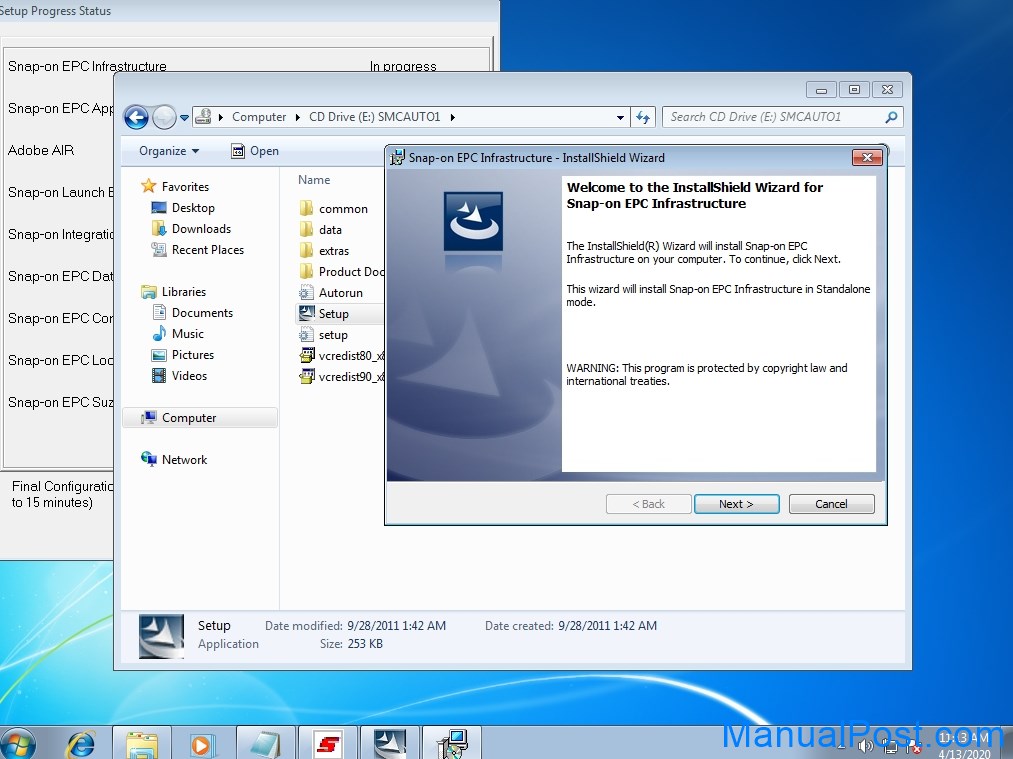Open the Videos library
The image size is (1013, 759).
(189, 376)
